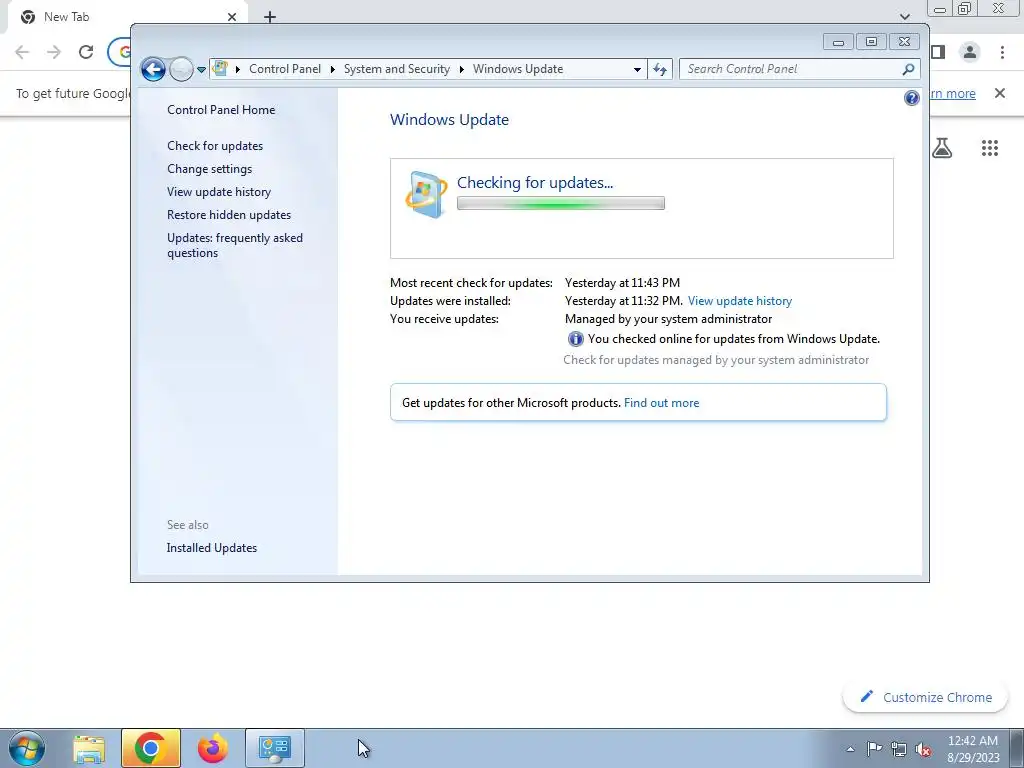1024x768 pixels.
Task: Click Check for updates managed by administrator
Action: coord(716,360)
